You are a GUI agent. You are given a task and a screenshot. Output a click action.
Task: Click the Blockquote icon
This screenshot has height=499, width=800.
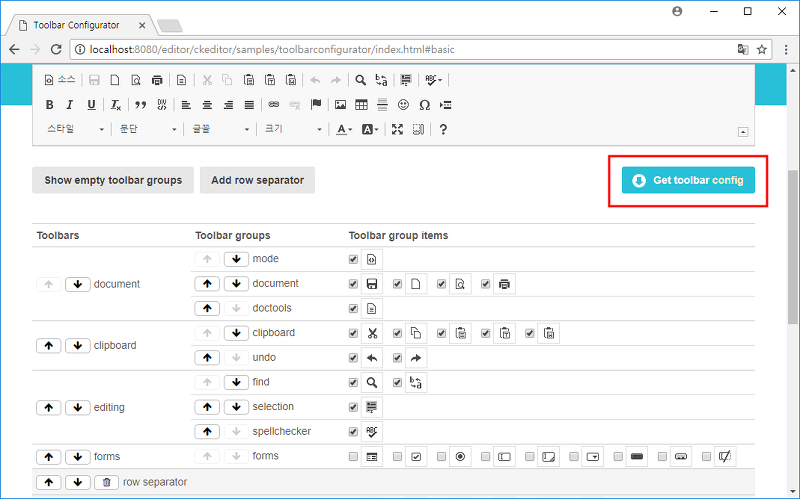tap(140, 105)
